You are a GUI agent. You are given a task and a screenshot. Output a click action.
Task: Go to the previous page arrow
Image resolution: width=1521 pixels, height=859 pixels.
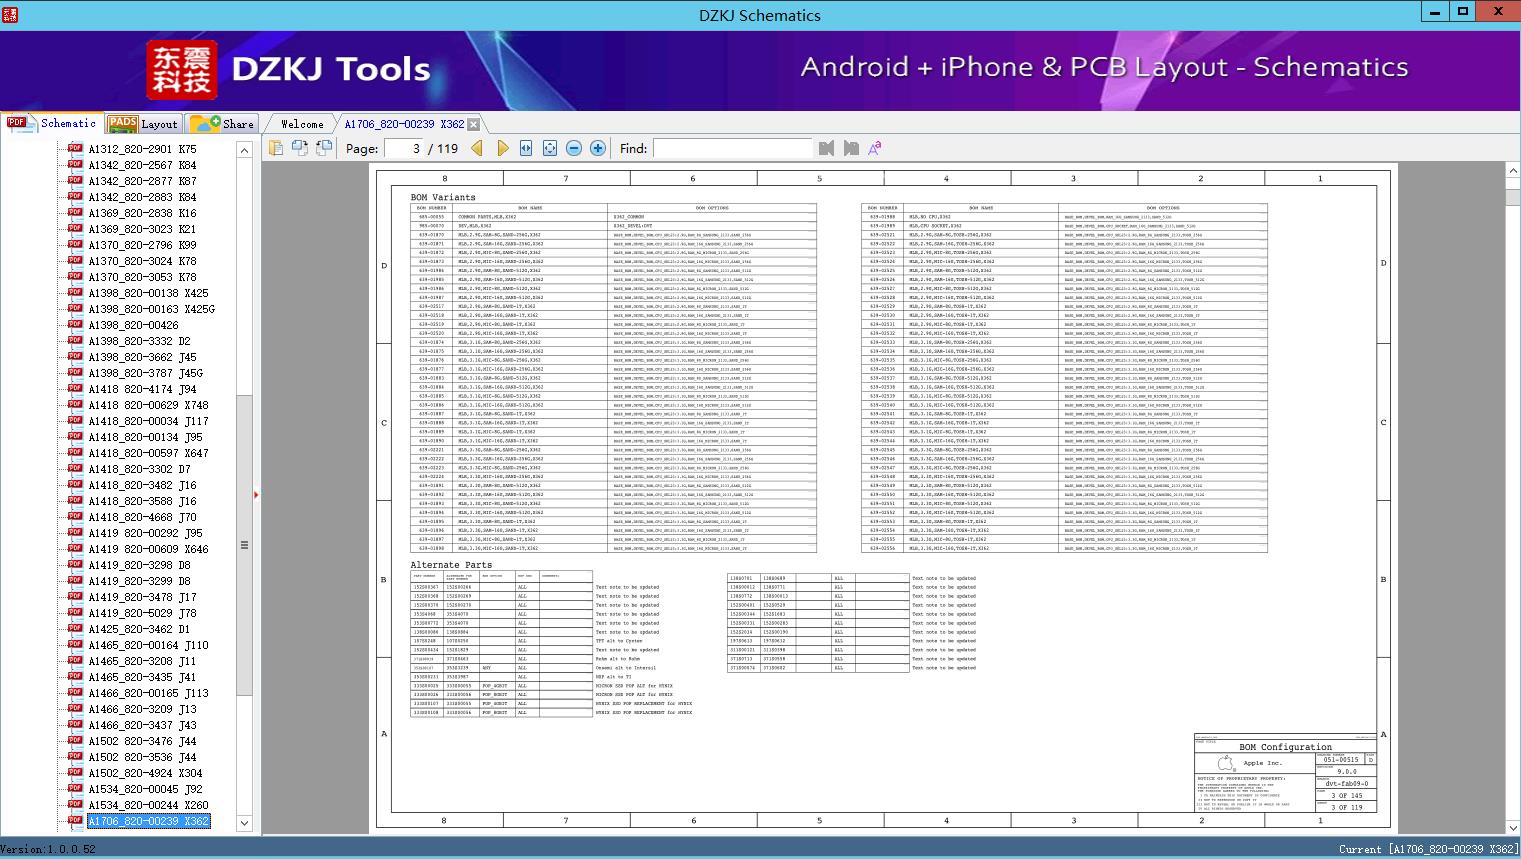pos(477,148)
